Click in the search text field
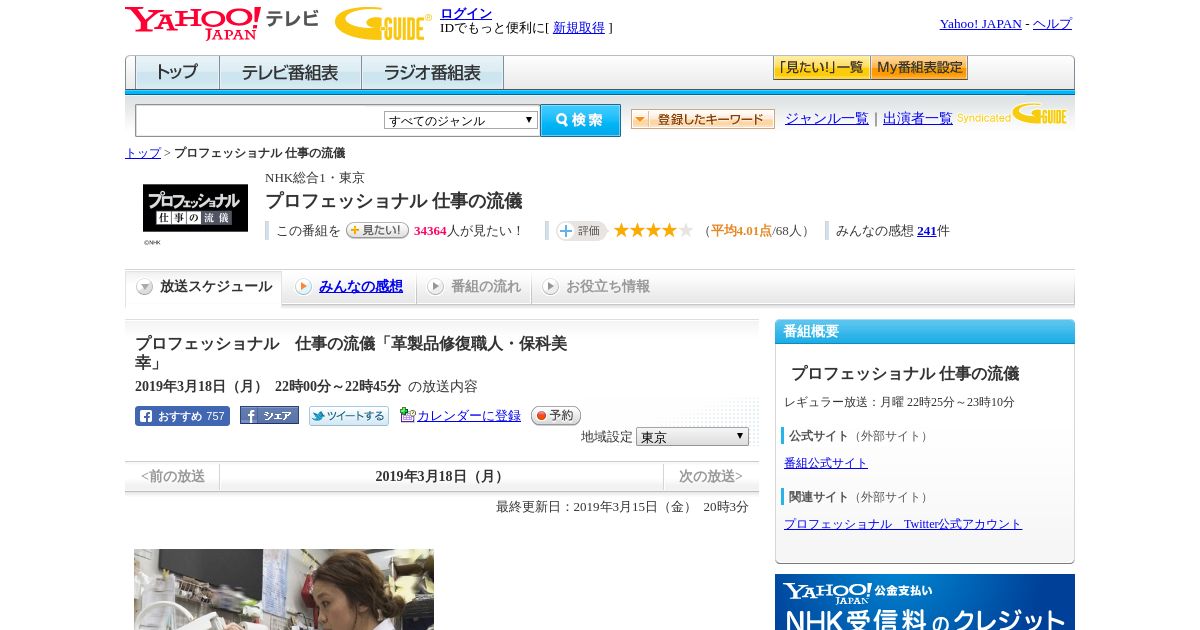The image size is (1200, 630). point(260,120)
